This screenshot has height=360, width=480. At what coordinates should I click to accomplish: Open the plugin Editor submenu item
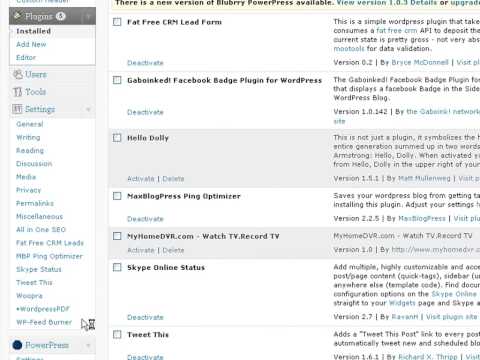26,57
